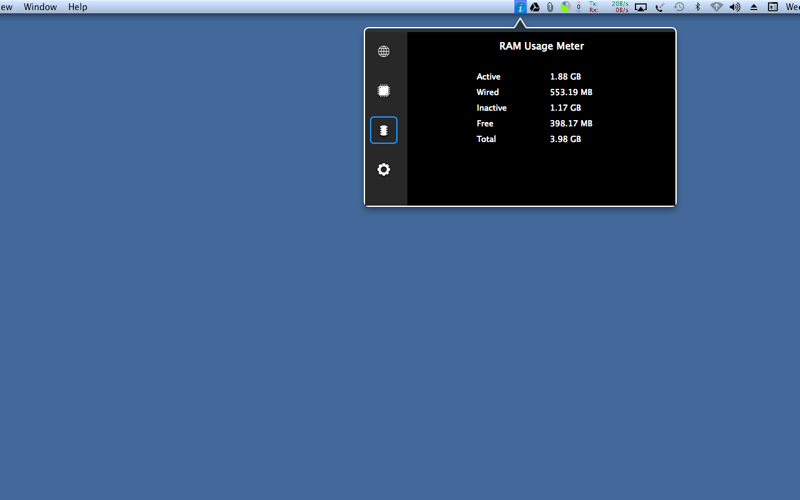This screenshot has height=500, width=800.
Task: Switch to the CPU chip panel
Action: click(x=384, y=91)
